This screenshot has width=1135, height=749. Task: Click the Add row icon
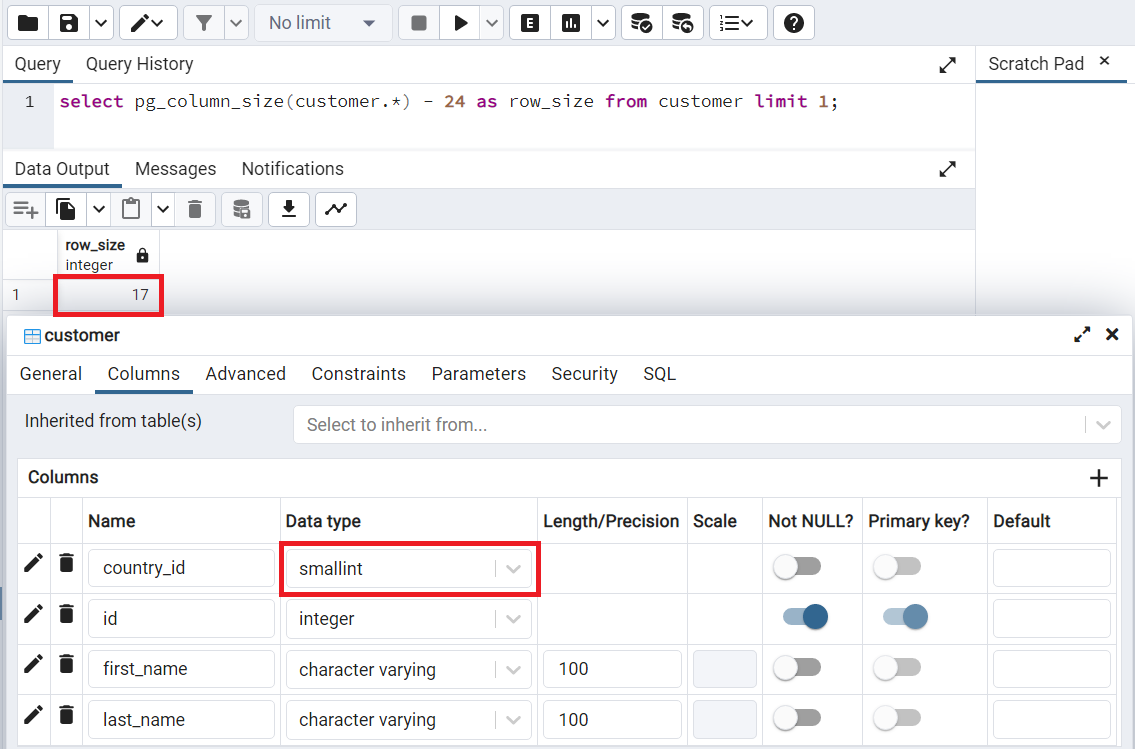click(25, 210)
